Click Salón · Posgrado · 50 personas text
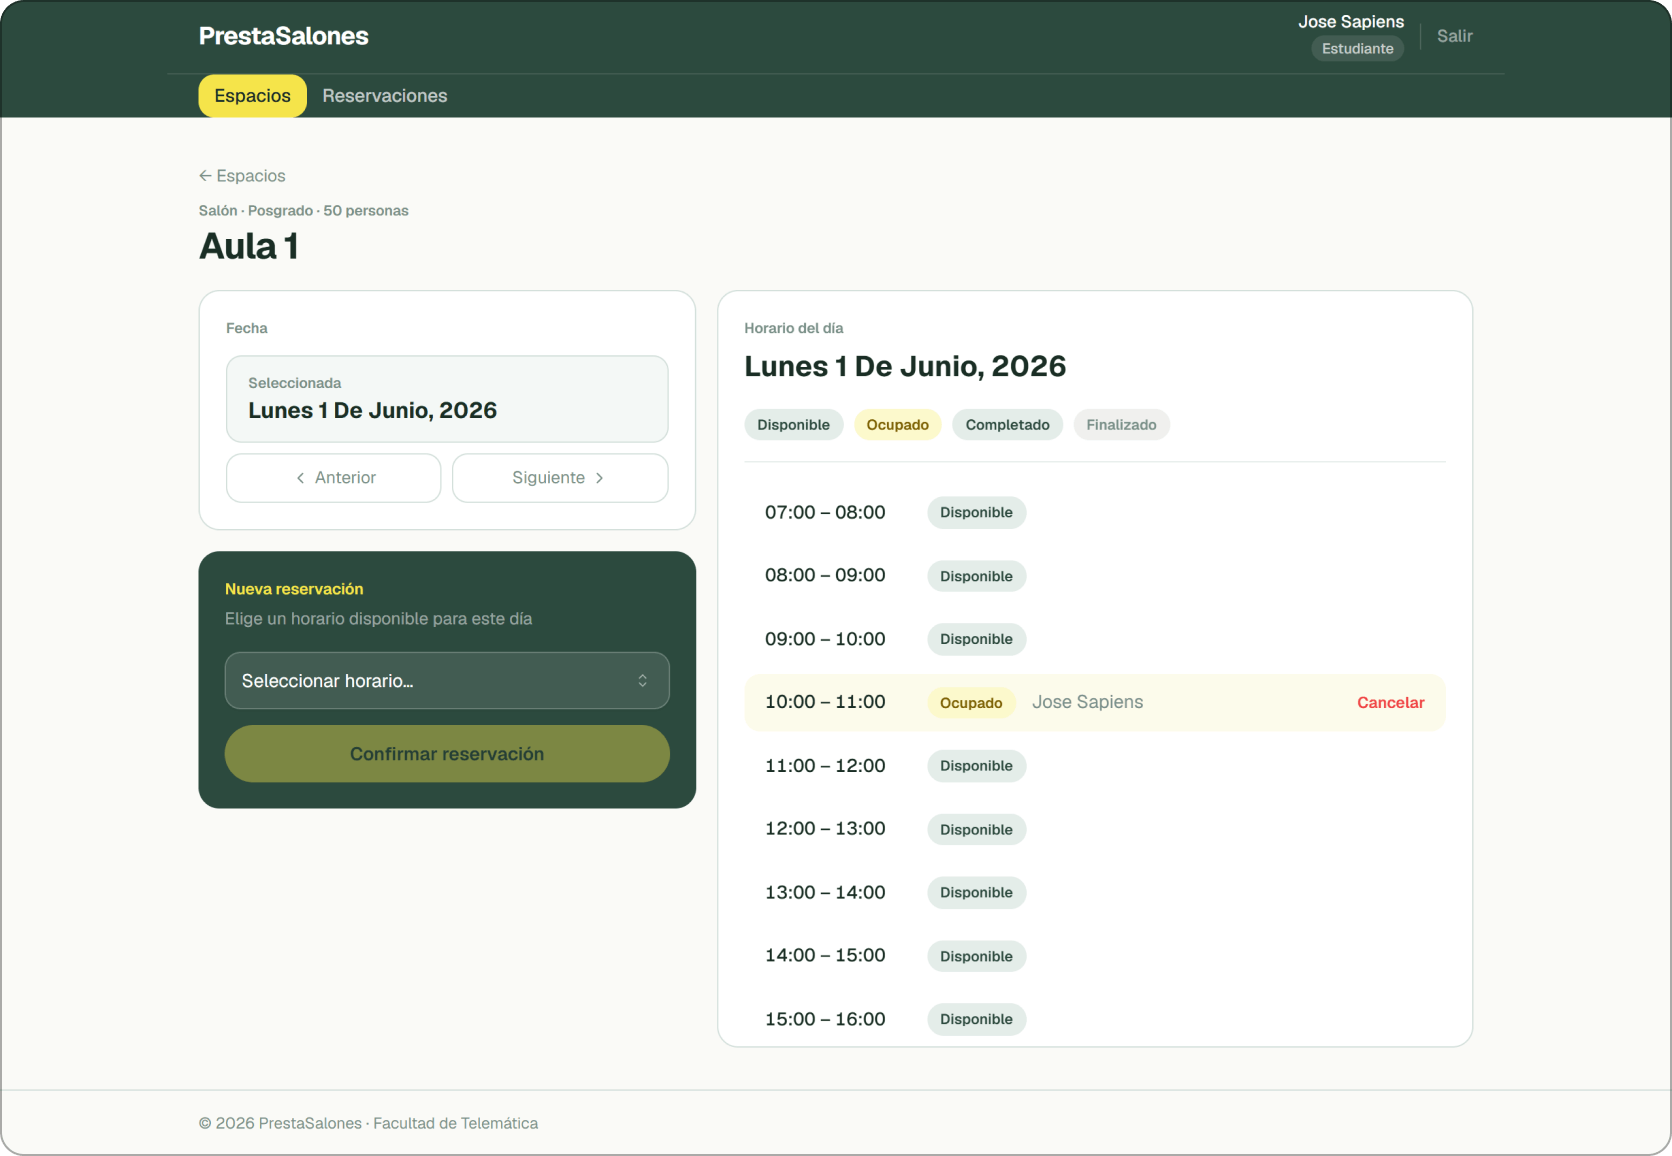1672x1156 pixels. (x=303, y=211)
